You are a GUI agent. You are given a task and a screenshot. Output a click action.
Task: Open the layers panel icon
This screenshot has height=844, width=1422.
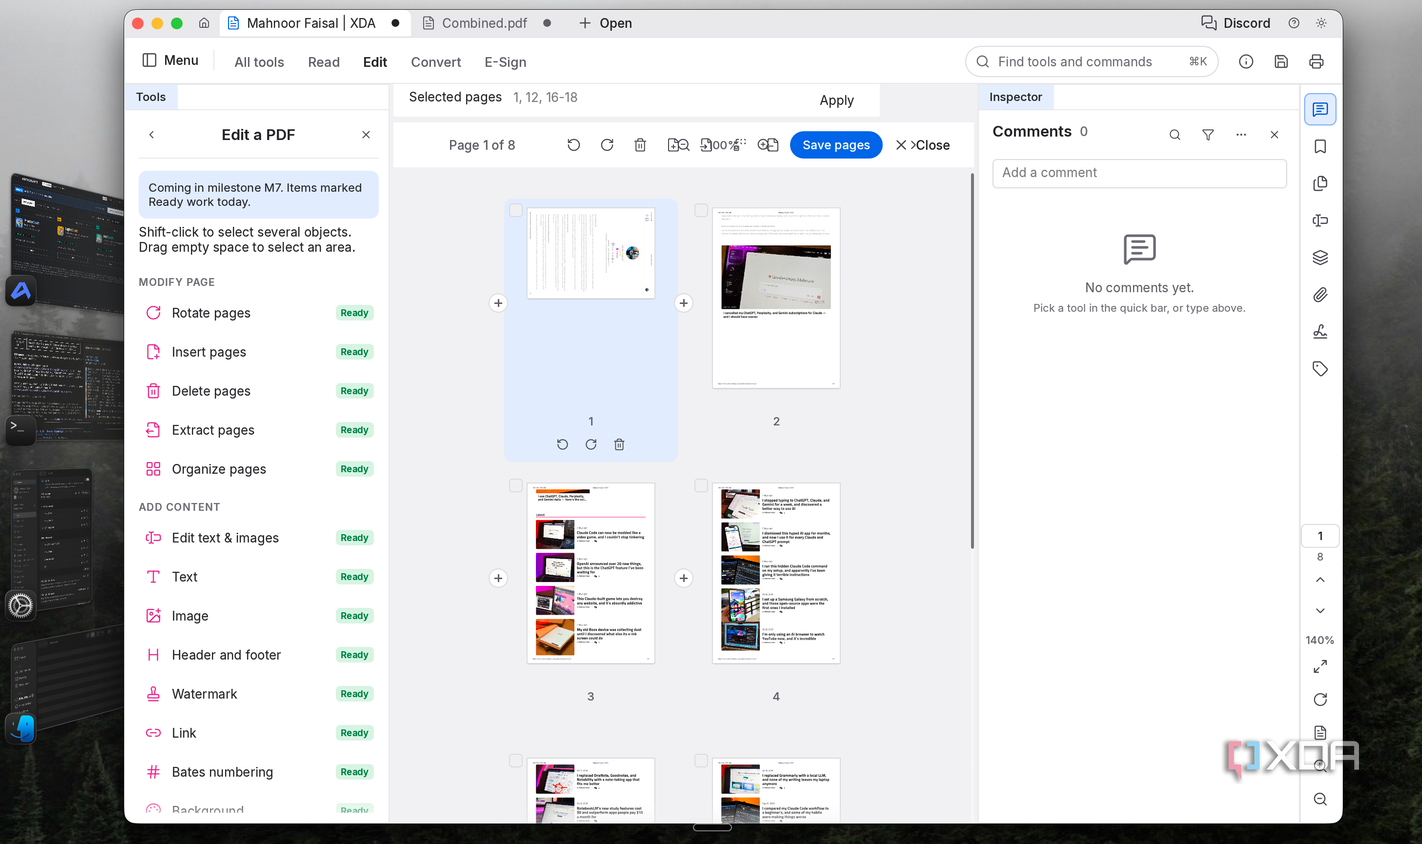1320,257
